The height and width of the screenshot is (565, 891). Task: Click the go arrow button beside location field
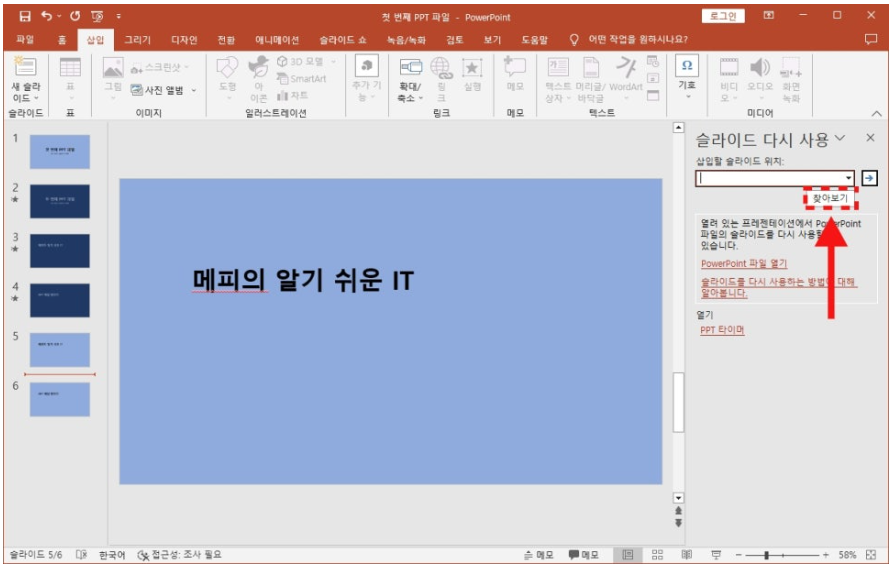coord(869,178)
